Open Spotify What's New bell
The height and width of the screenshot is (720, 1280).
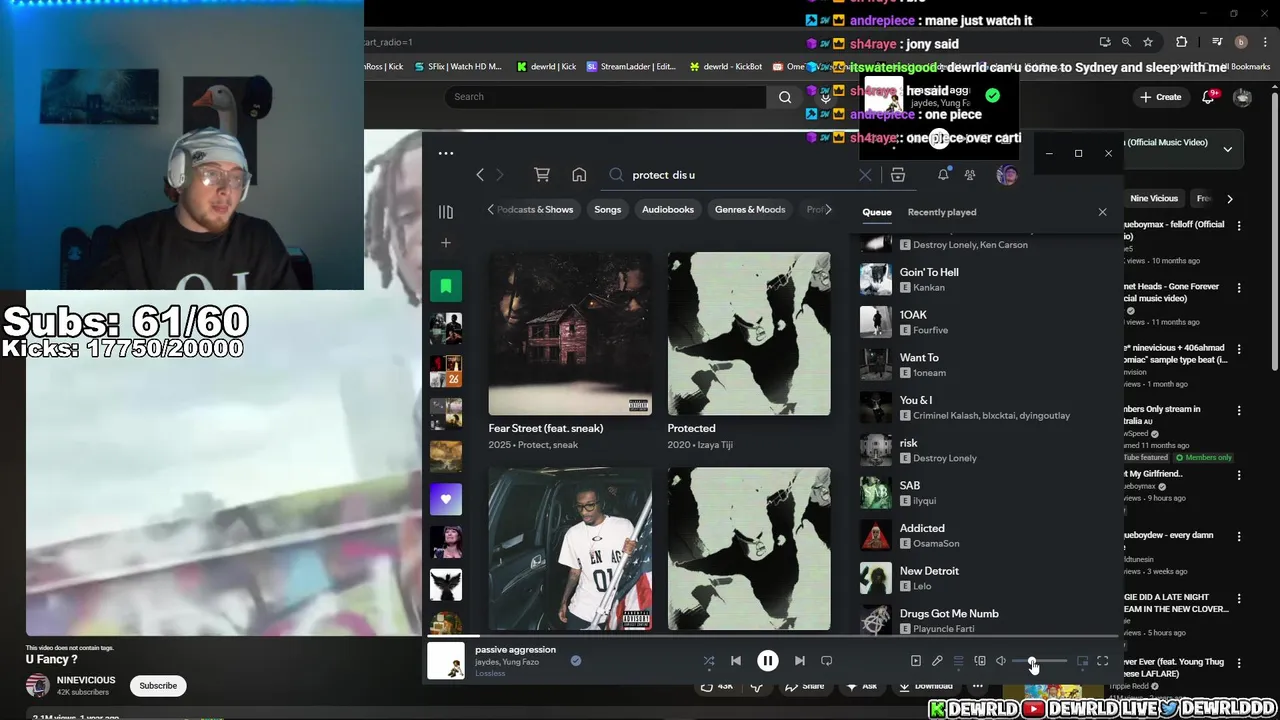943,175
